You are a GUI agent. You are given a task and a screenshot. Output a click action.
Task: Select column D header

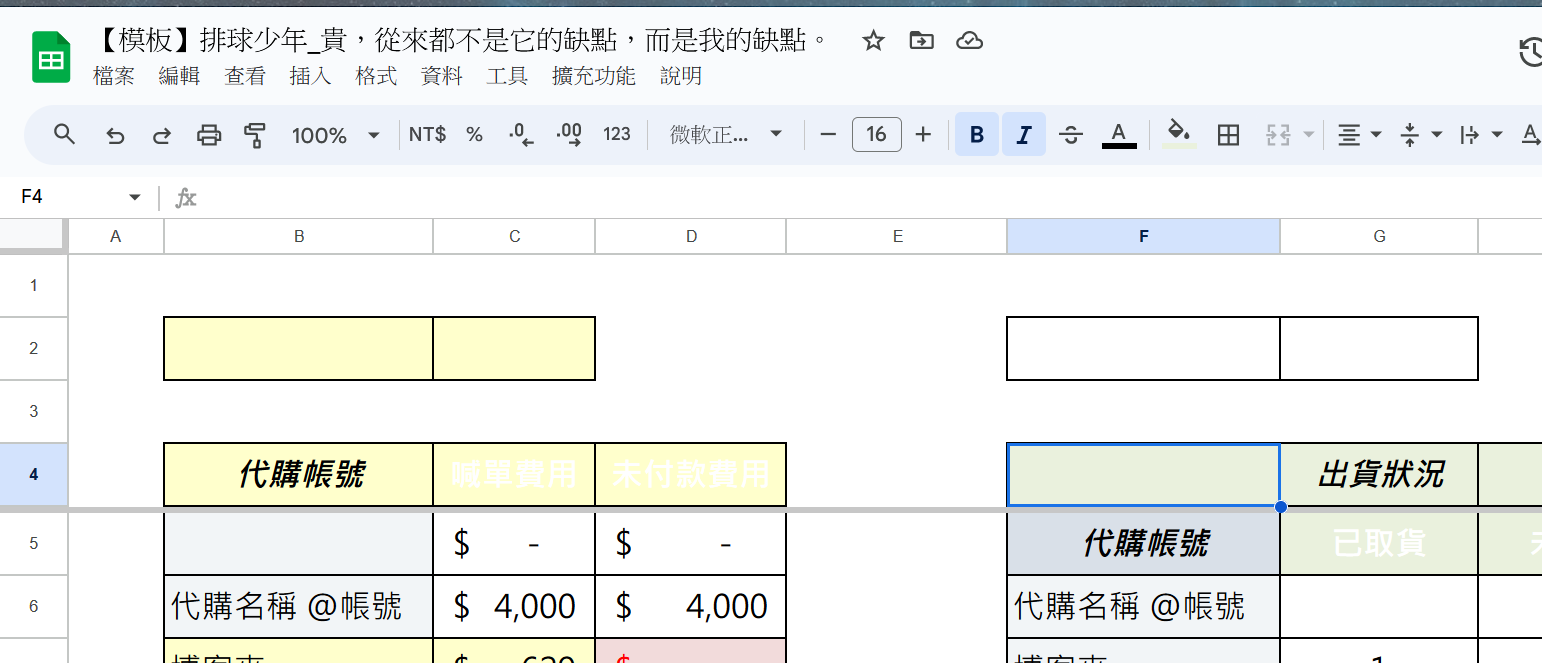click(691, 236)
